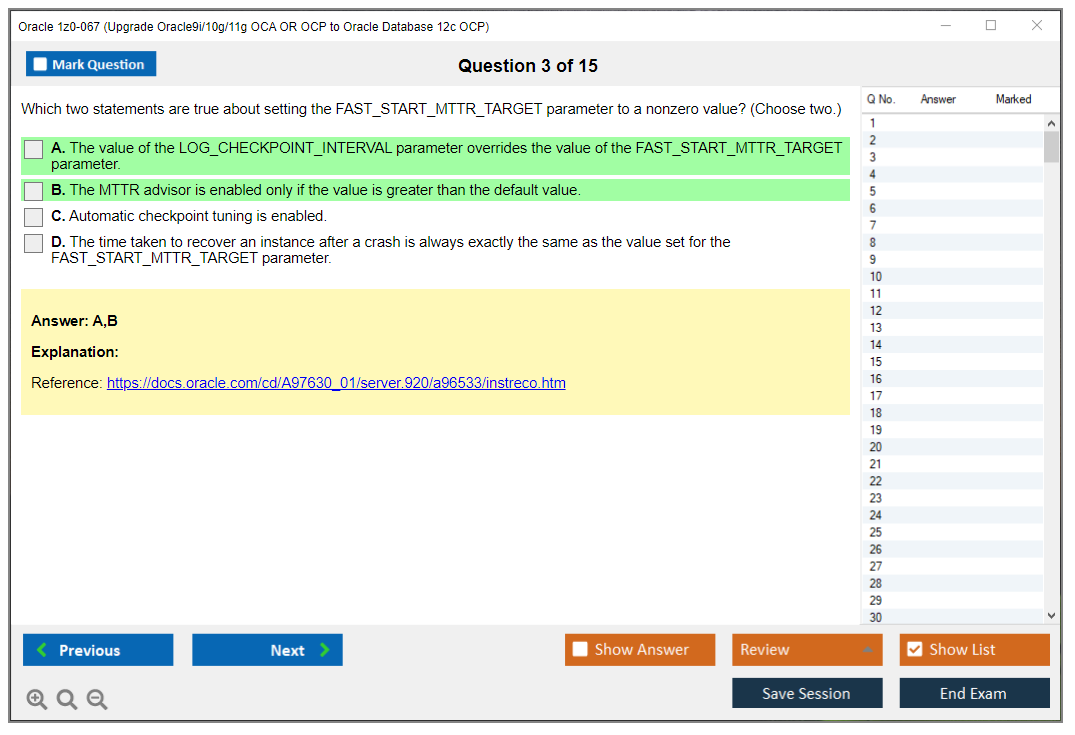This screenshot has width=1075, height=735.
Task: Click the white square icon on Show Answer
Action: click(x=580, y=649)
